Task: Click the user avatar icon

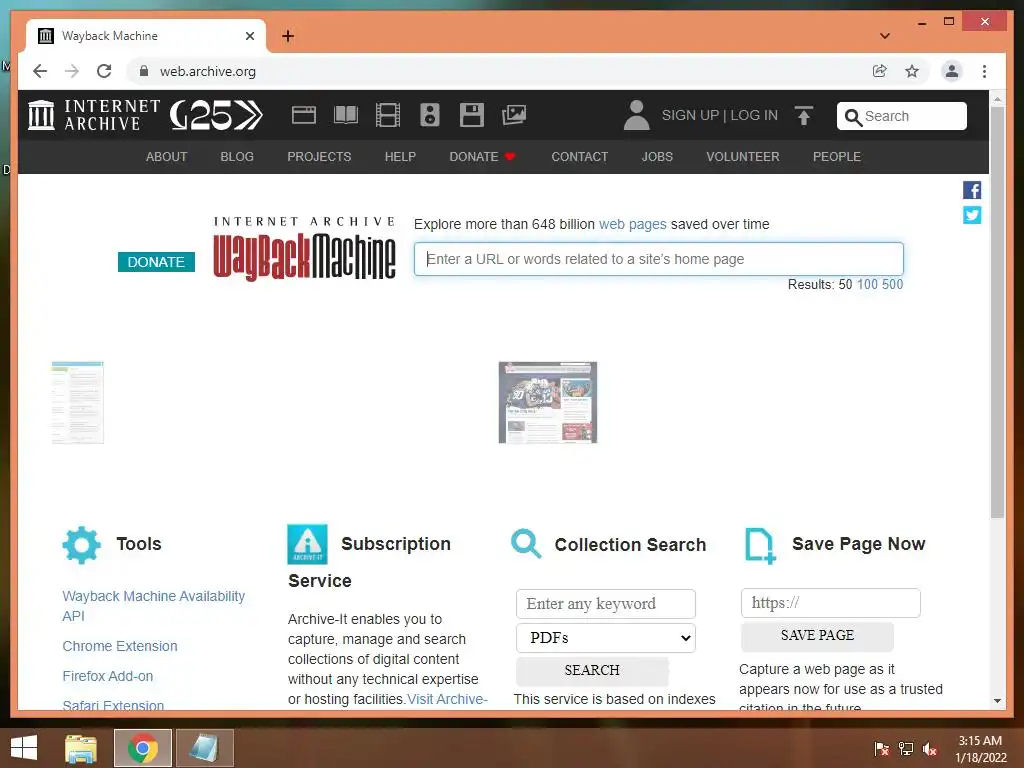Action: 636,115
